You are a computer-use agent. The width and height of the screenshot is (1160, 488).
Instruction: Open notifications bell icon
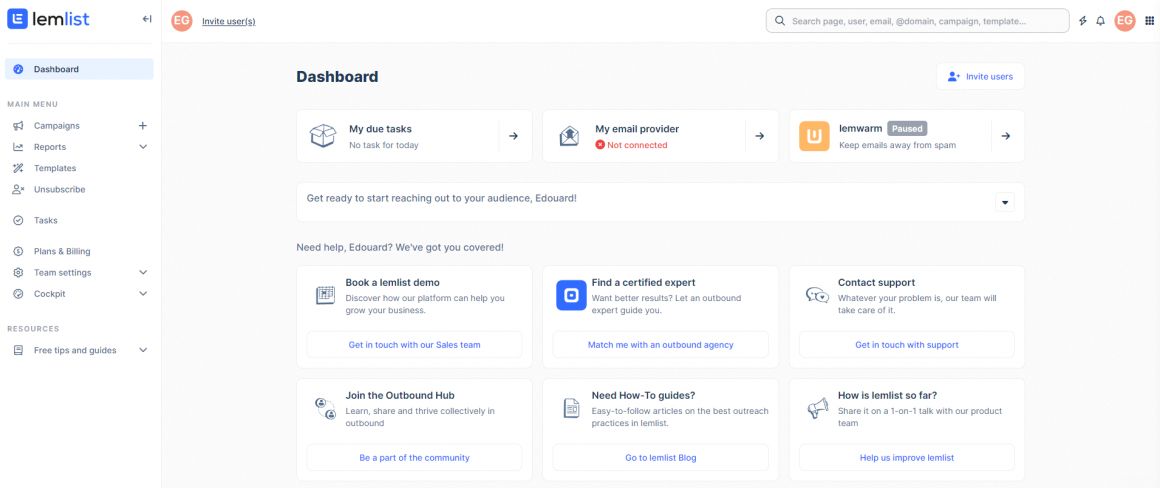point(1101,21)
